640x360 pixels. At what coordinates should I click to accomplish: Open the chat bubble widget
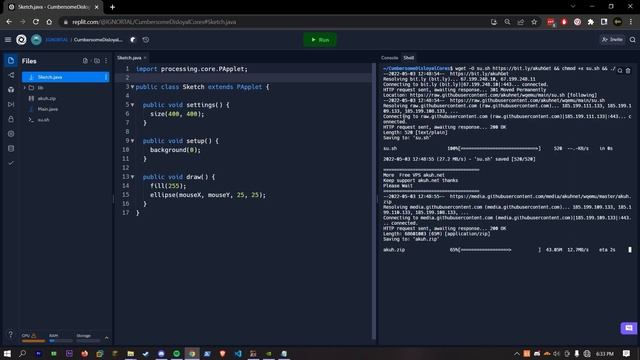[x=629, y=328]
